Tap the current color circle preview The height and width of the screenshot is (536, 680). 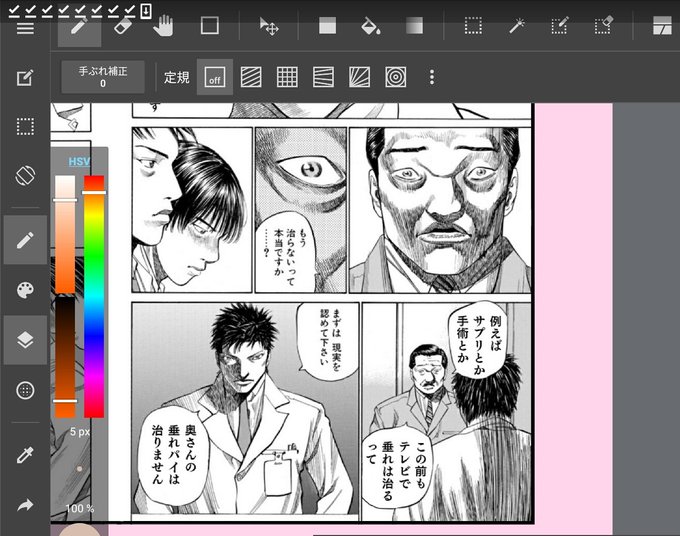pos(79,530)
